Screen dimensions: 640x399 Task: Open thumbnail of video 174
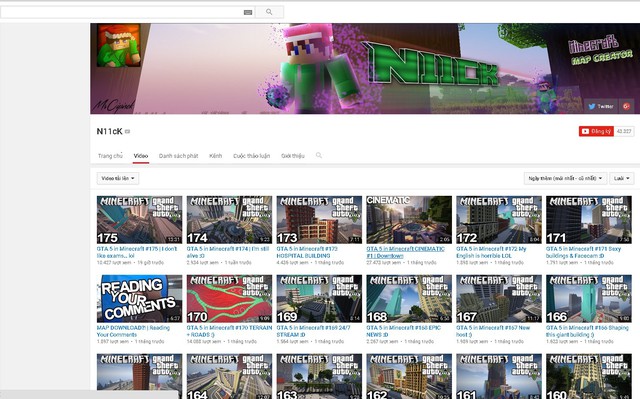tap(229, 219)
